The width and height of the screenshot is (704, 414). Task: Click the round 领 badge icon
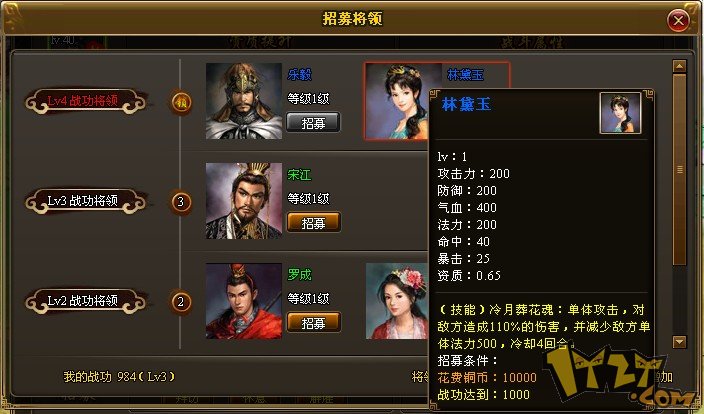tap(180, 102)
